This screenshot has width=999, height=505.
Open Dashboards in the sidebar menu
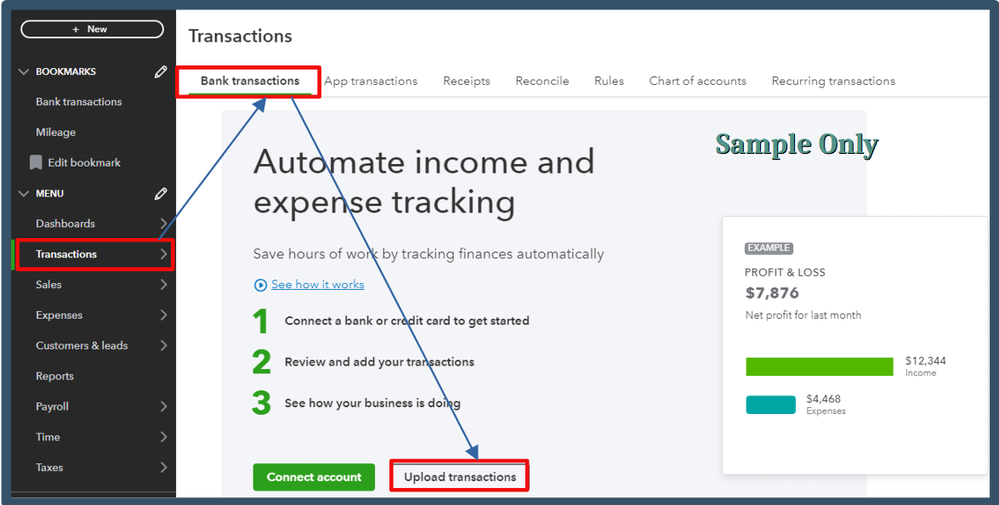pyautogui.click(x=65, y=224)
